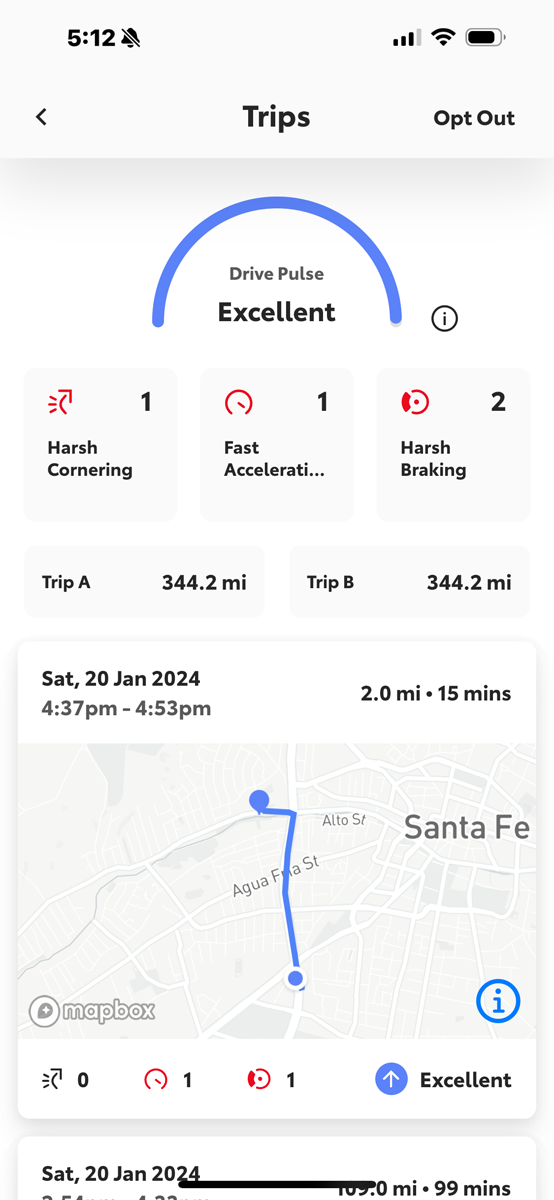This screenshot has width=554, height=1200.
Task: Tap the Harsh Braking red icon
Action: [x=415, y=403]
